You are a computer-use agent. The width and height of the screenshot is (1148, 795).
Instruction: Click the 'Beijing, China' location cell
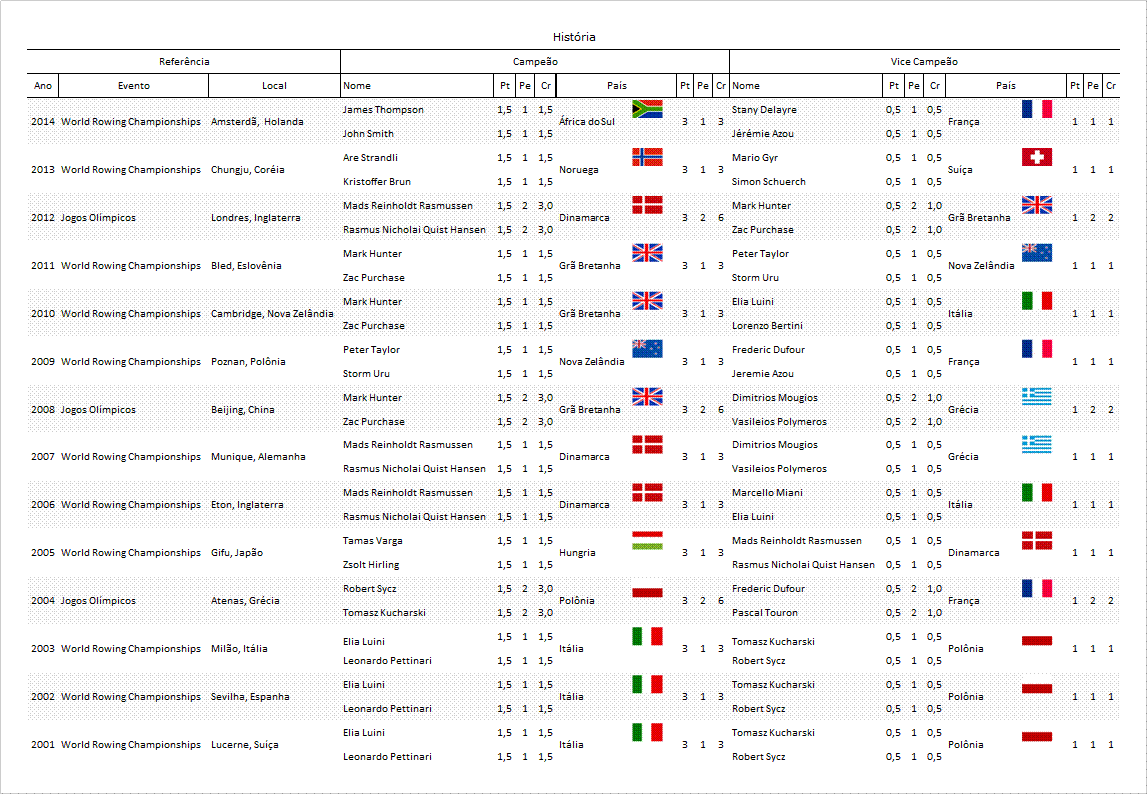[243, 409]
